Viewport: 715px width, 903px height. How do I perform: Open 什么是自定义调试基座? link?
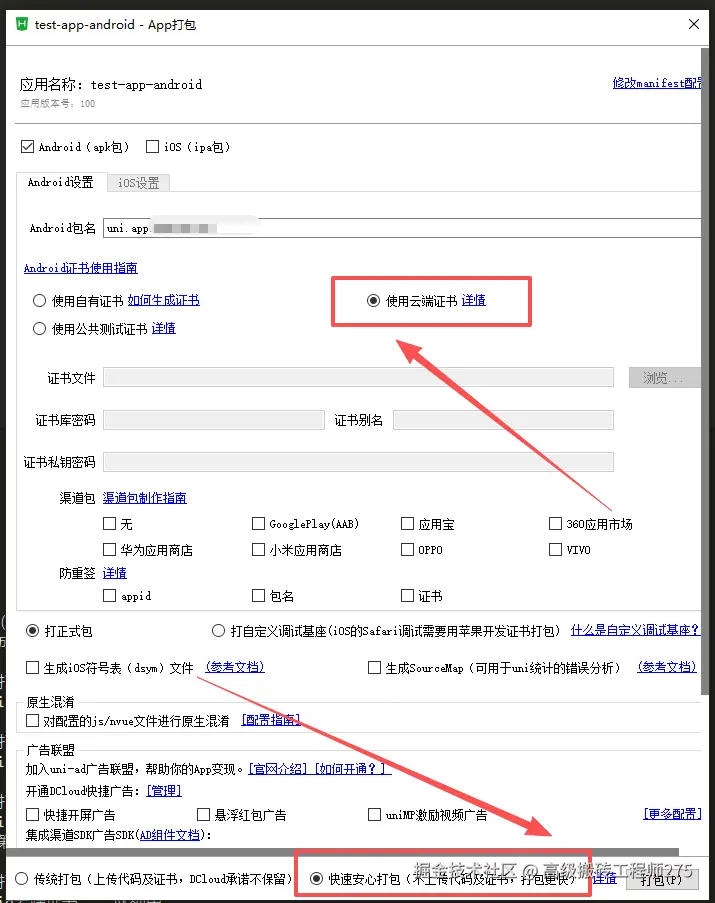(x=635, y=631)
